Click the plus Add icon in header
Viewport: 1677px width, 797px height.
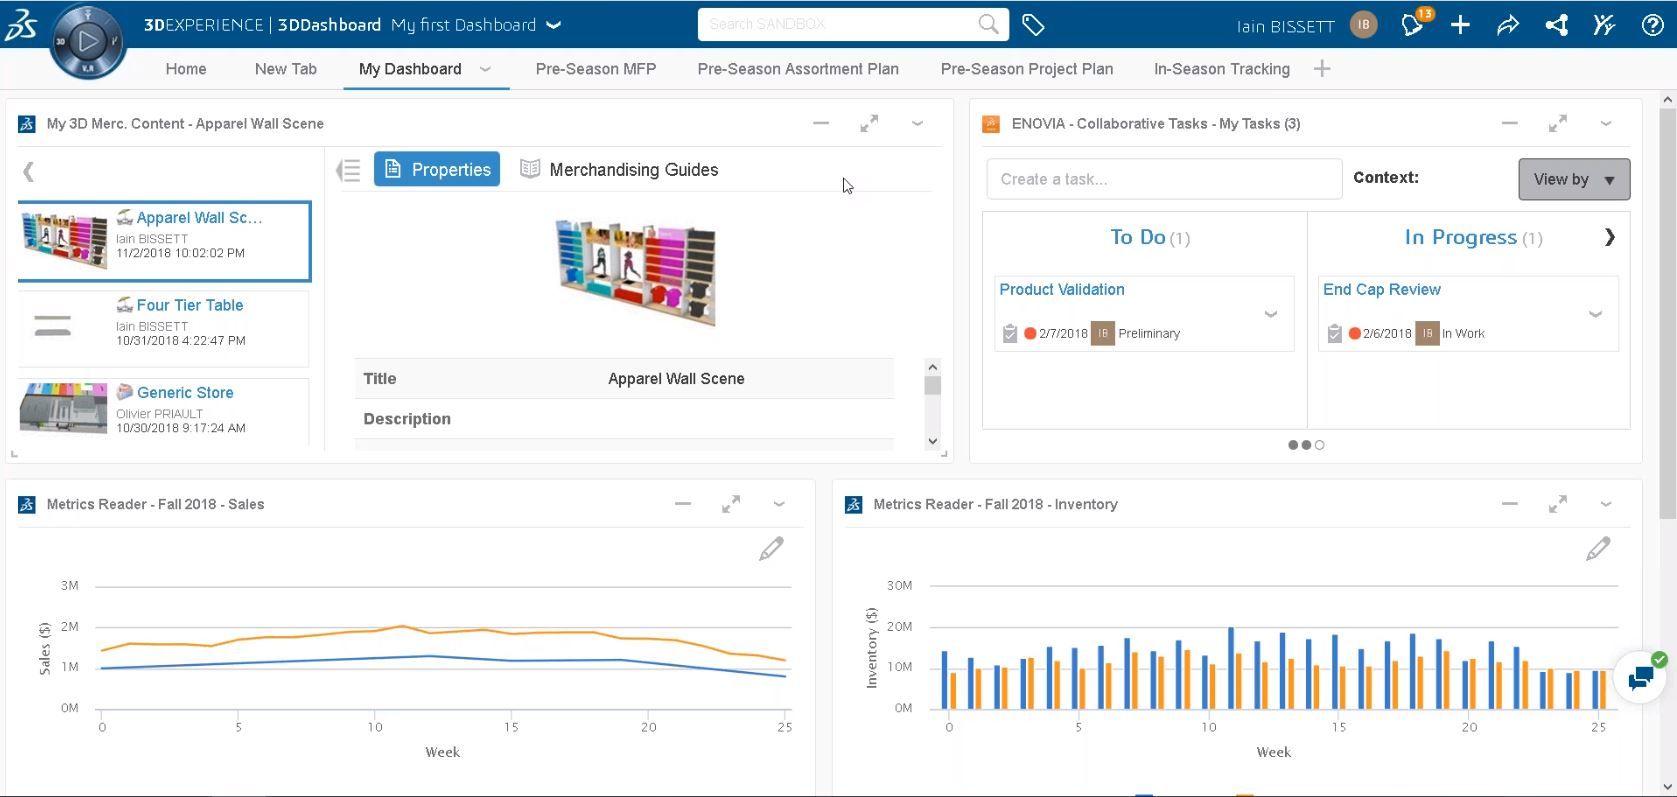pos(1460,25)
